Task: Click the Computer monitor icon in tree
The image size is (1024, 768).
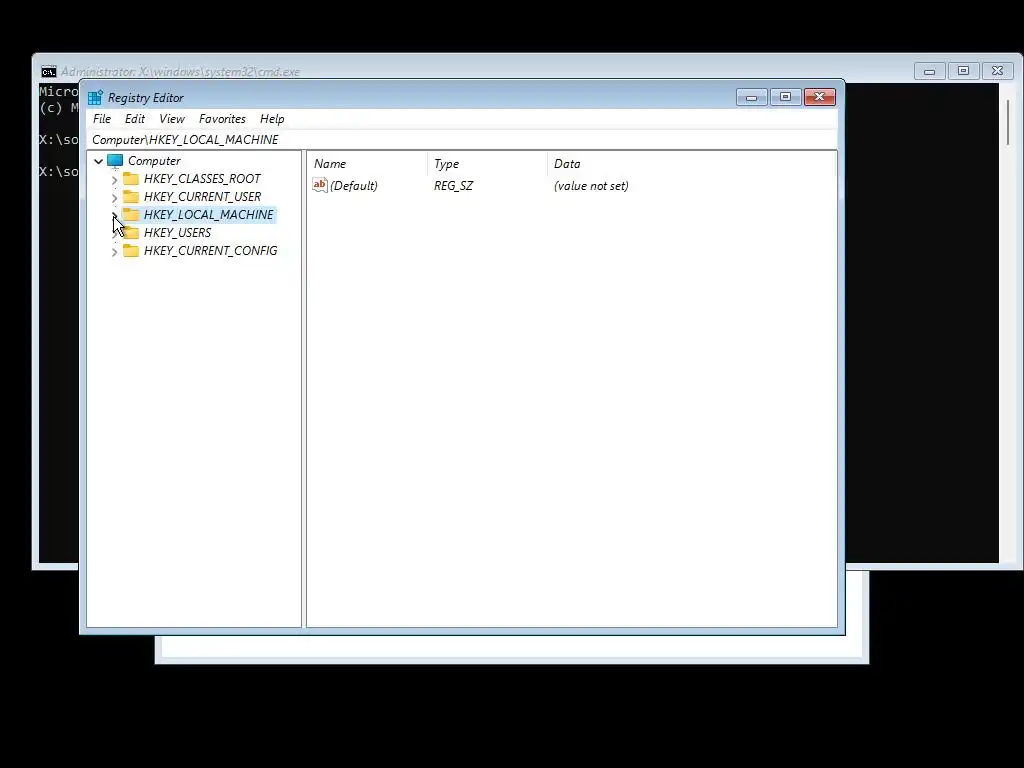Action: pos(115,161)
